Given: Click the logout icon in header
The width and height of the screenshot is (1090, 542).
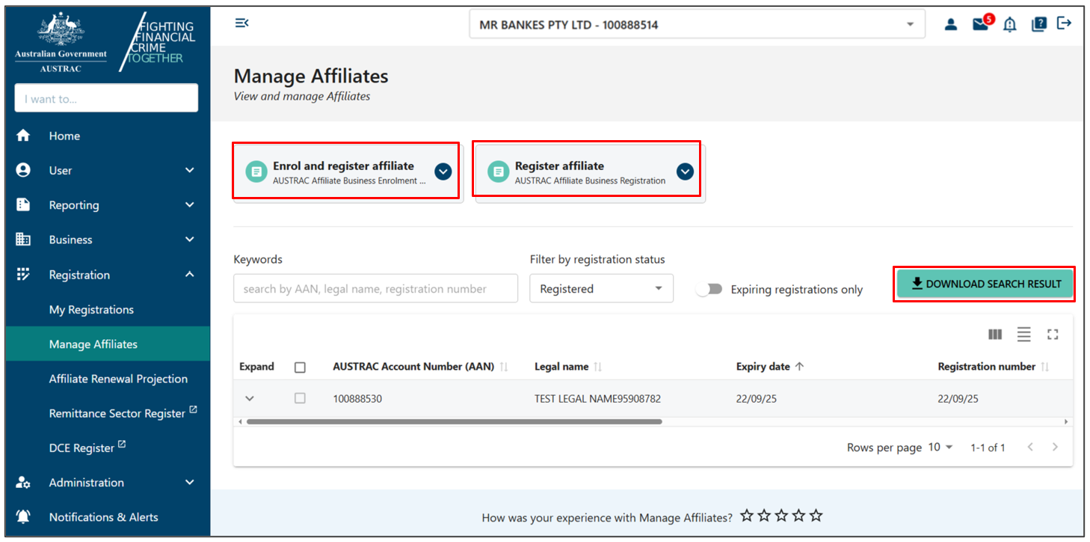Looking at the screenshot, I should (1064, 24).
